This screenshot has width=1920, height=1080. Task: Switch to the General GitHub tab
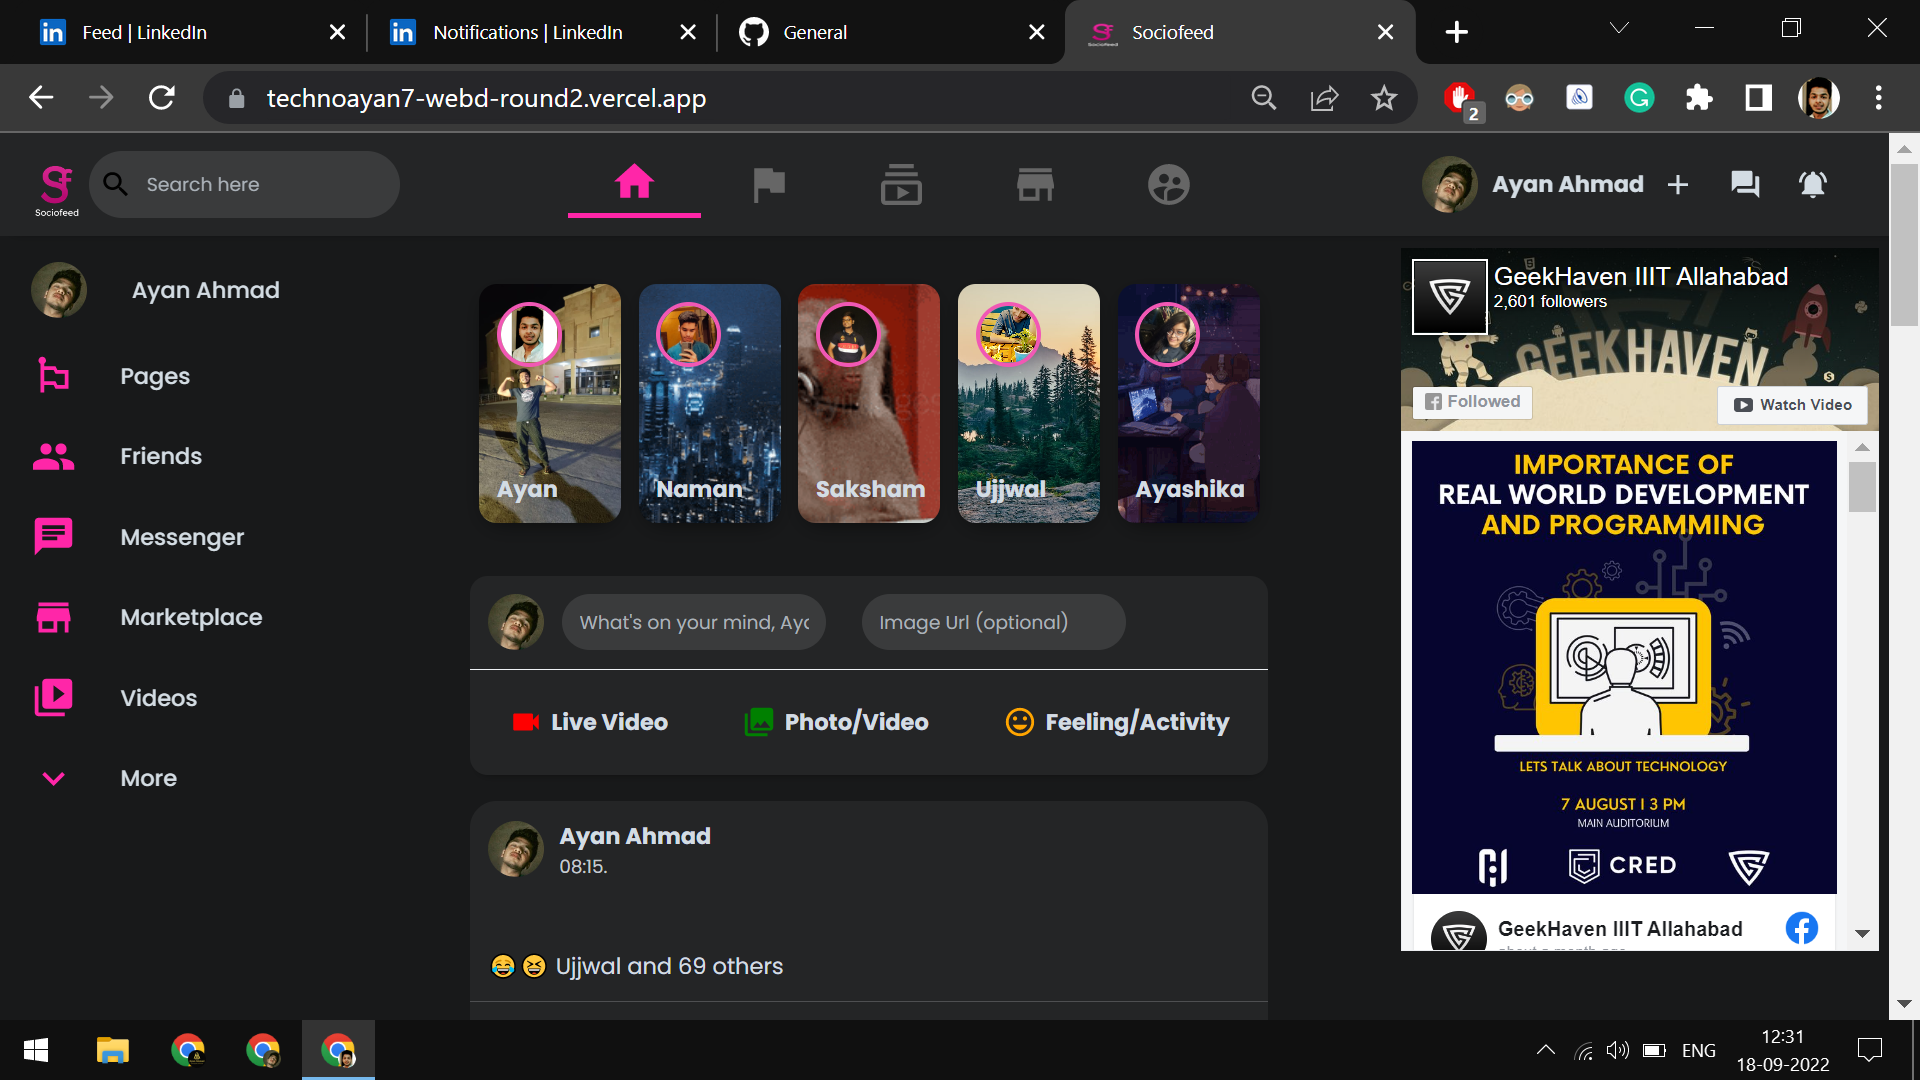coord(890,32)
